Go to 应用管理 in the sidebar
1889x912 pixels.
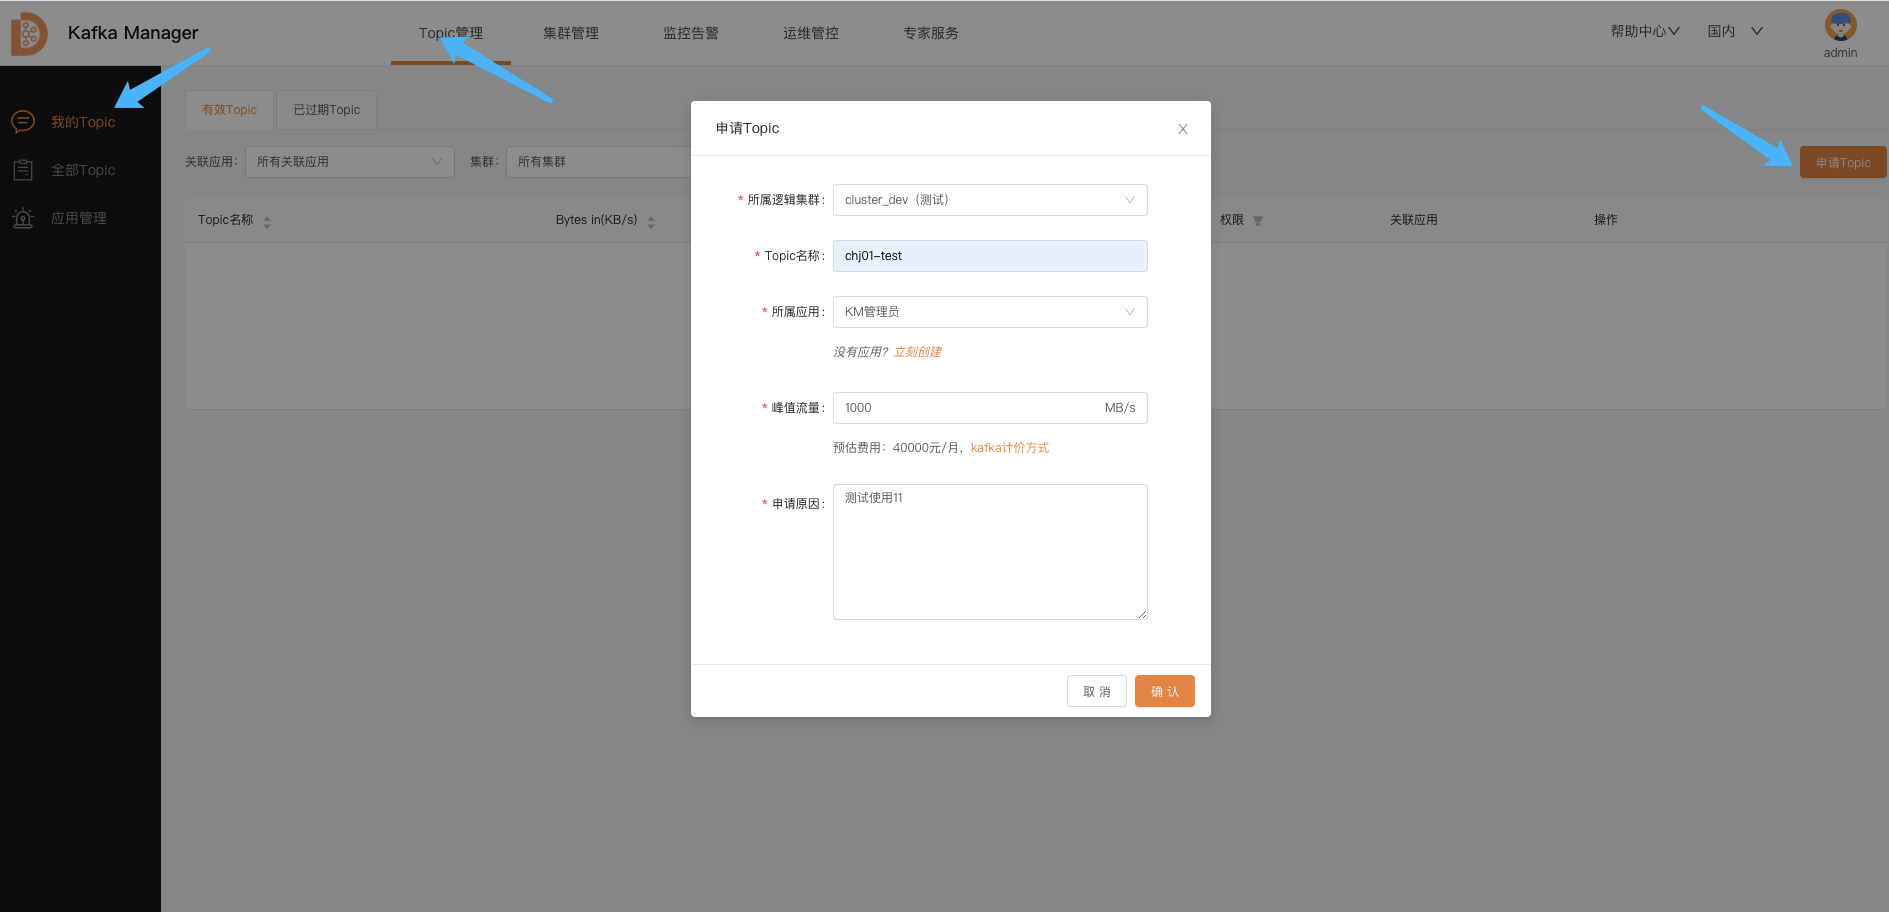(79, 218)
